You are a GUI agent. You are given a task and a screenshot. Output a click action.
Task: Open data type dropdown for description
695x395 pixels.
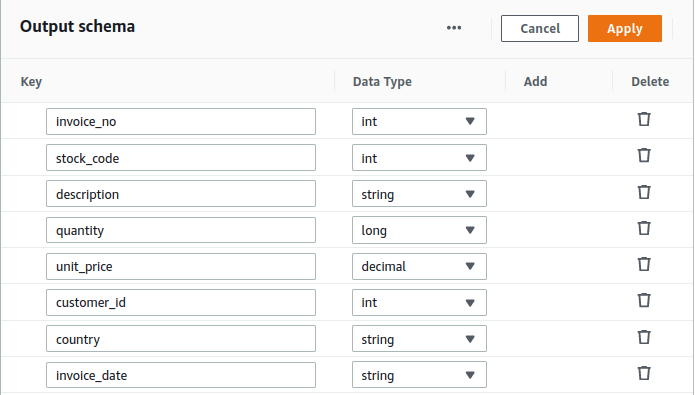click(x=419, y=194)
